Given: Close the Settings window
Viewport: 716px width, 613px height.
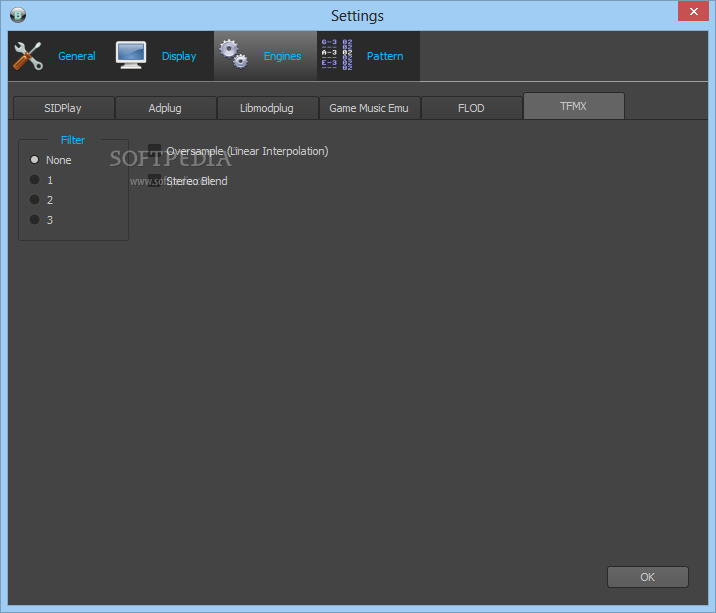Looking at the screenshot, I should [x=693, y=11].
